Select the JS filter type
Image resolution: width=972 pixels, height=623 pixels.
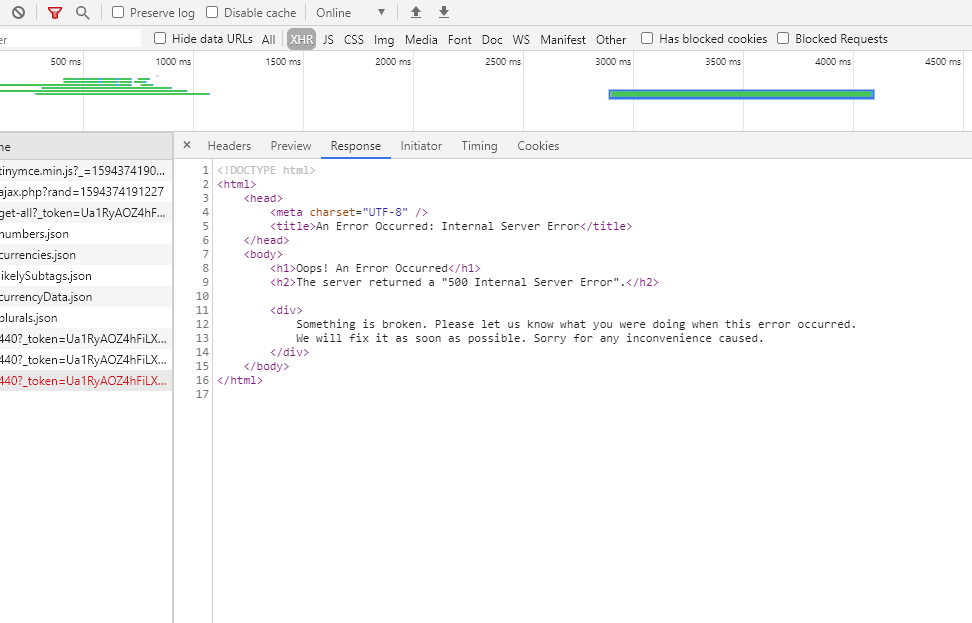point(328,40)
